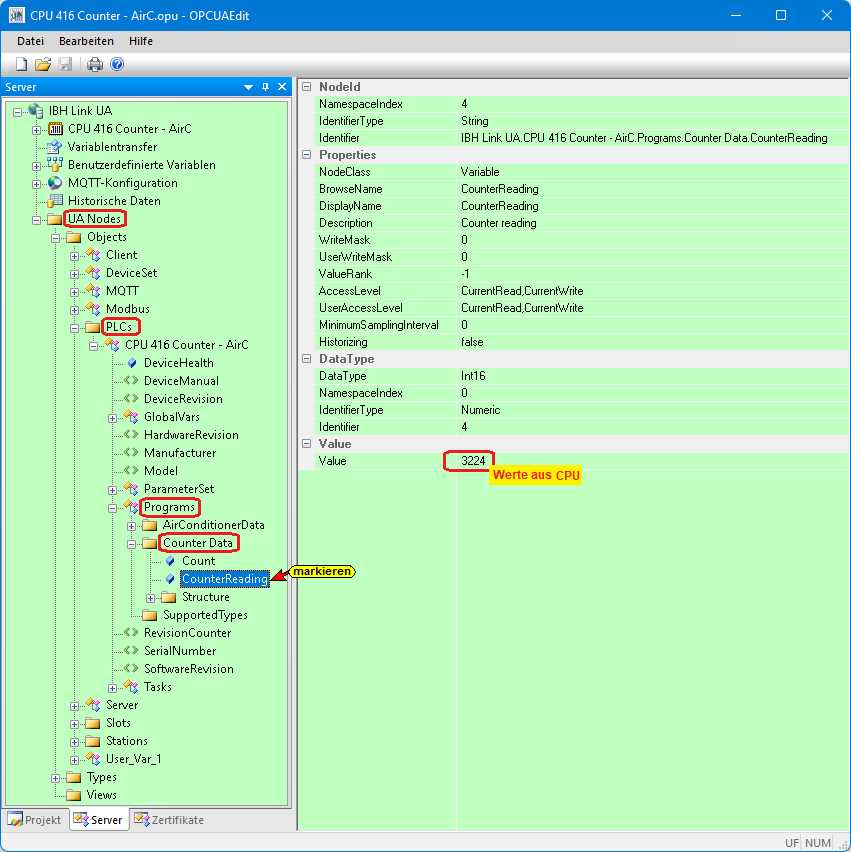Click the DeviceSet object icon
851x852 pixels.
[x=93, y=273]
